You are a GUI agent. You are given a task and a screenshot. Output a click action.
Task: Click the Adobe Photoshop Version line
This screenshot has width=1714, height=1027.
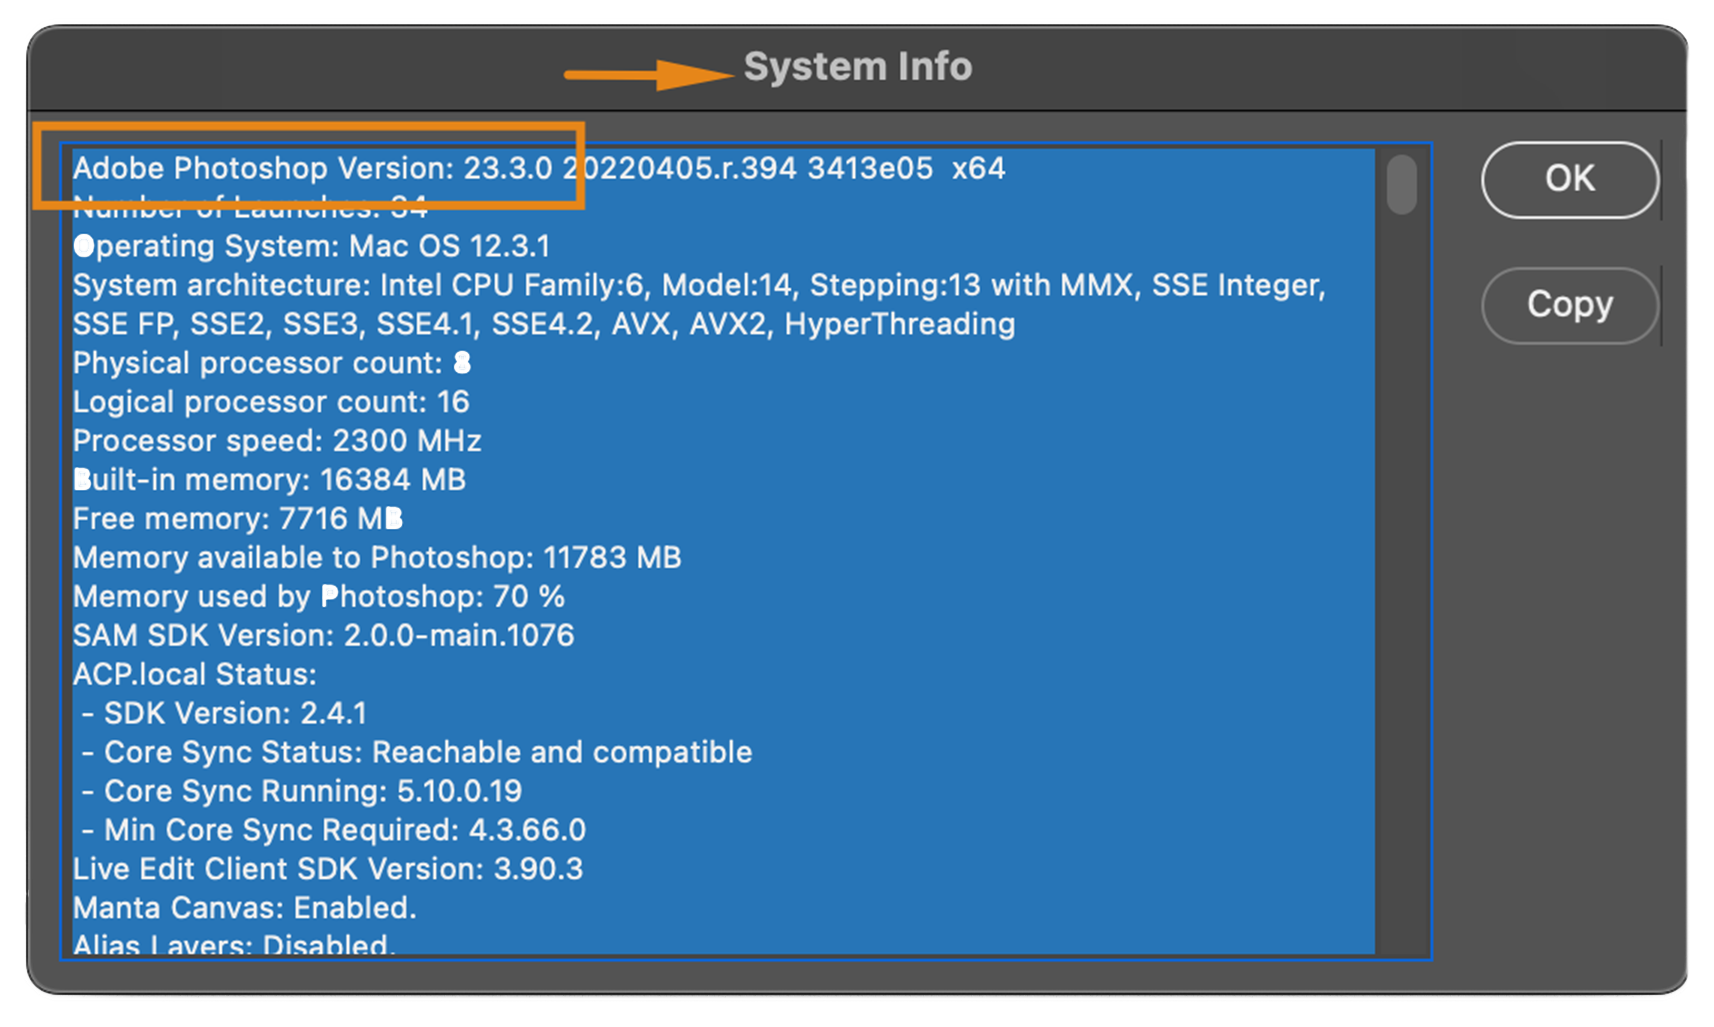coord(400,168)
